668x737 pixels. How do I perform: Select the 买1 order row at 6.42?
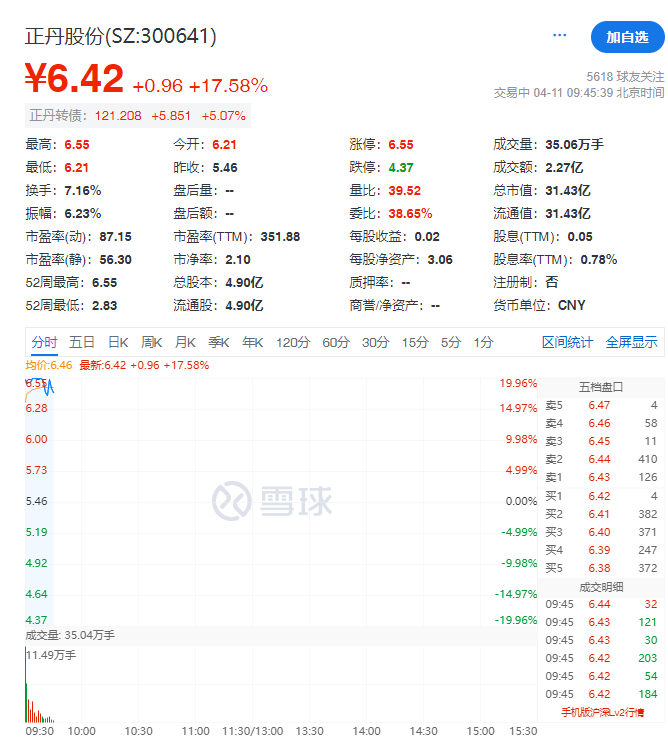pyautogui.click(x=601, y=496)
